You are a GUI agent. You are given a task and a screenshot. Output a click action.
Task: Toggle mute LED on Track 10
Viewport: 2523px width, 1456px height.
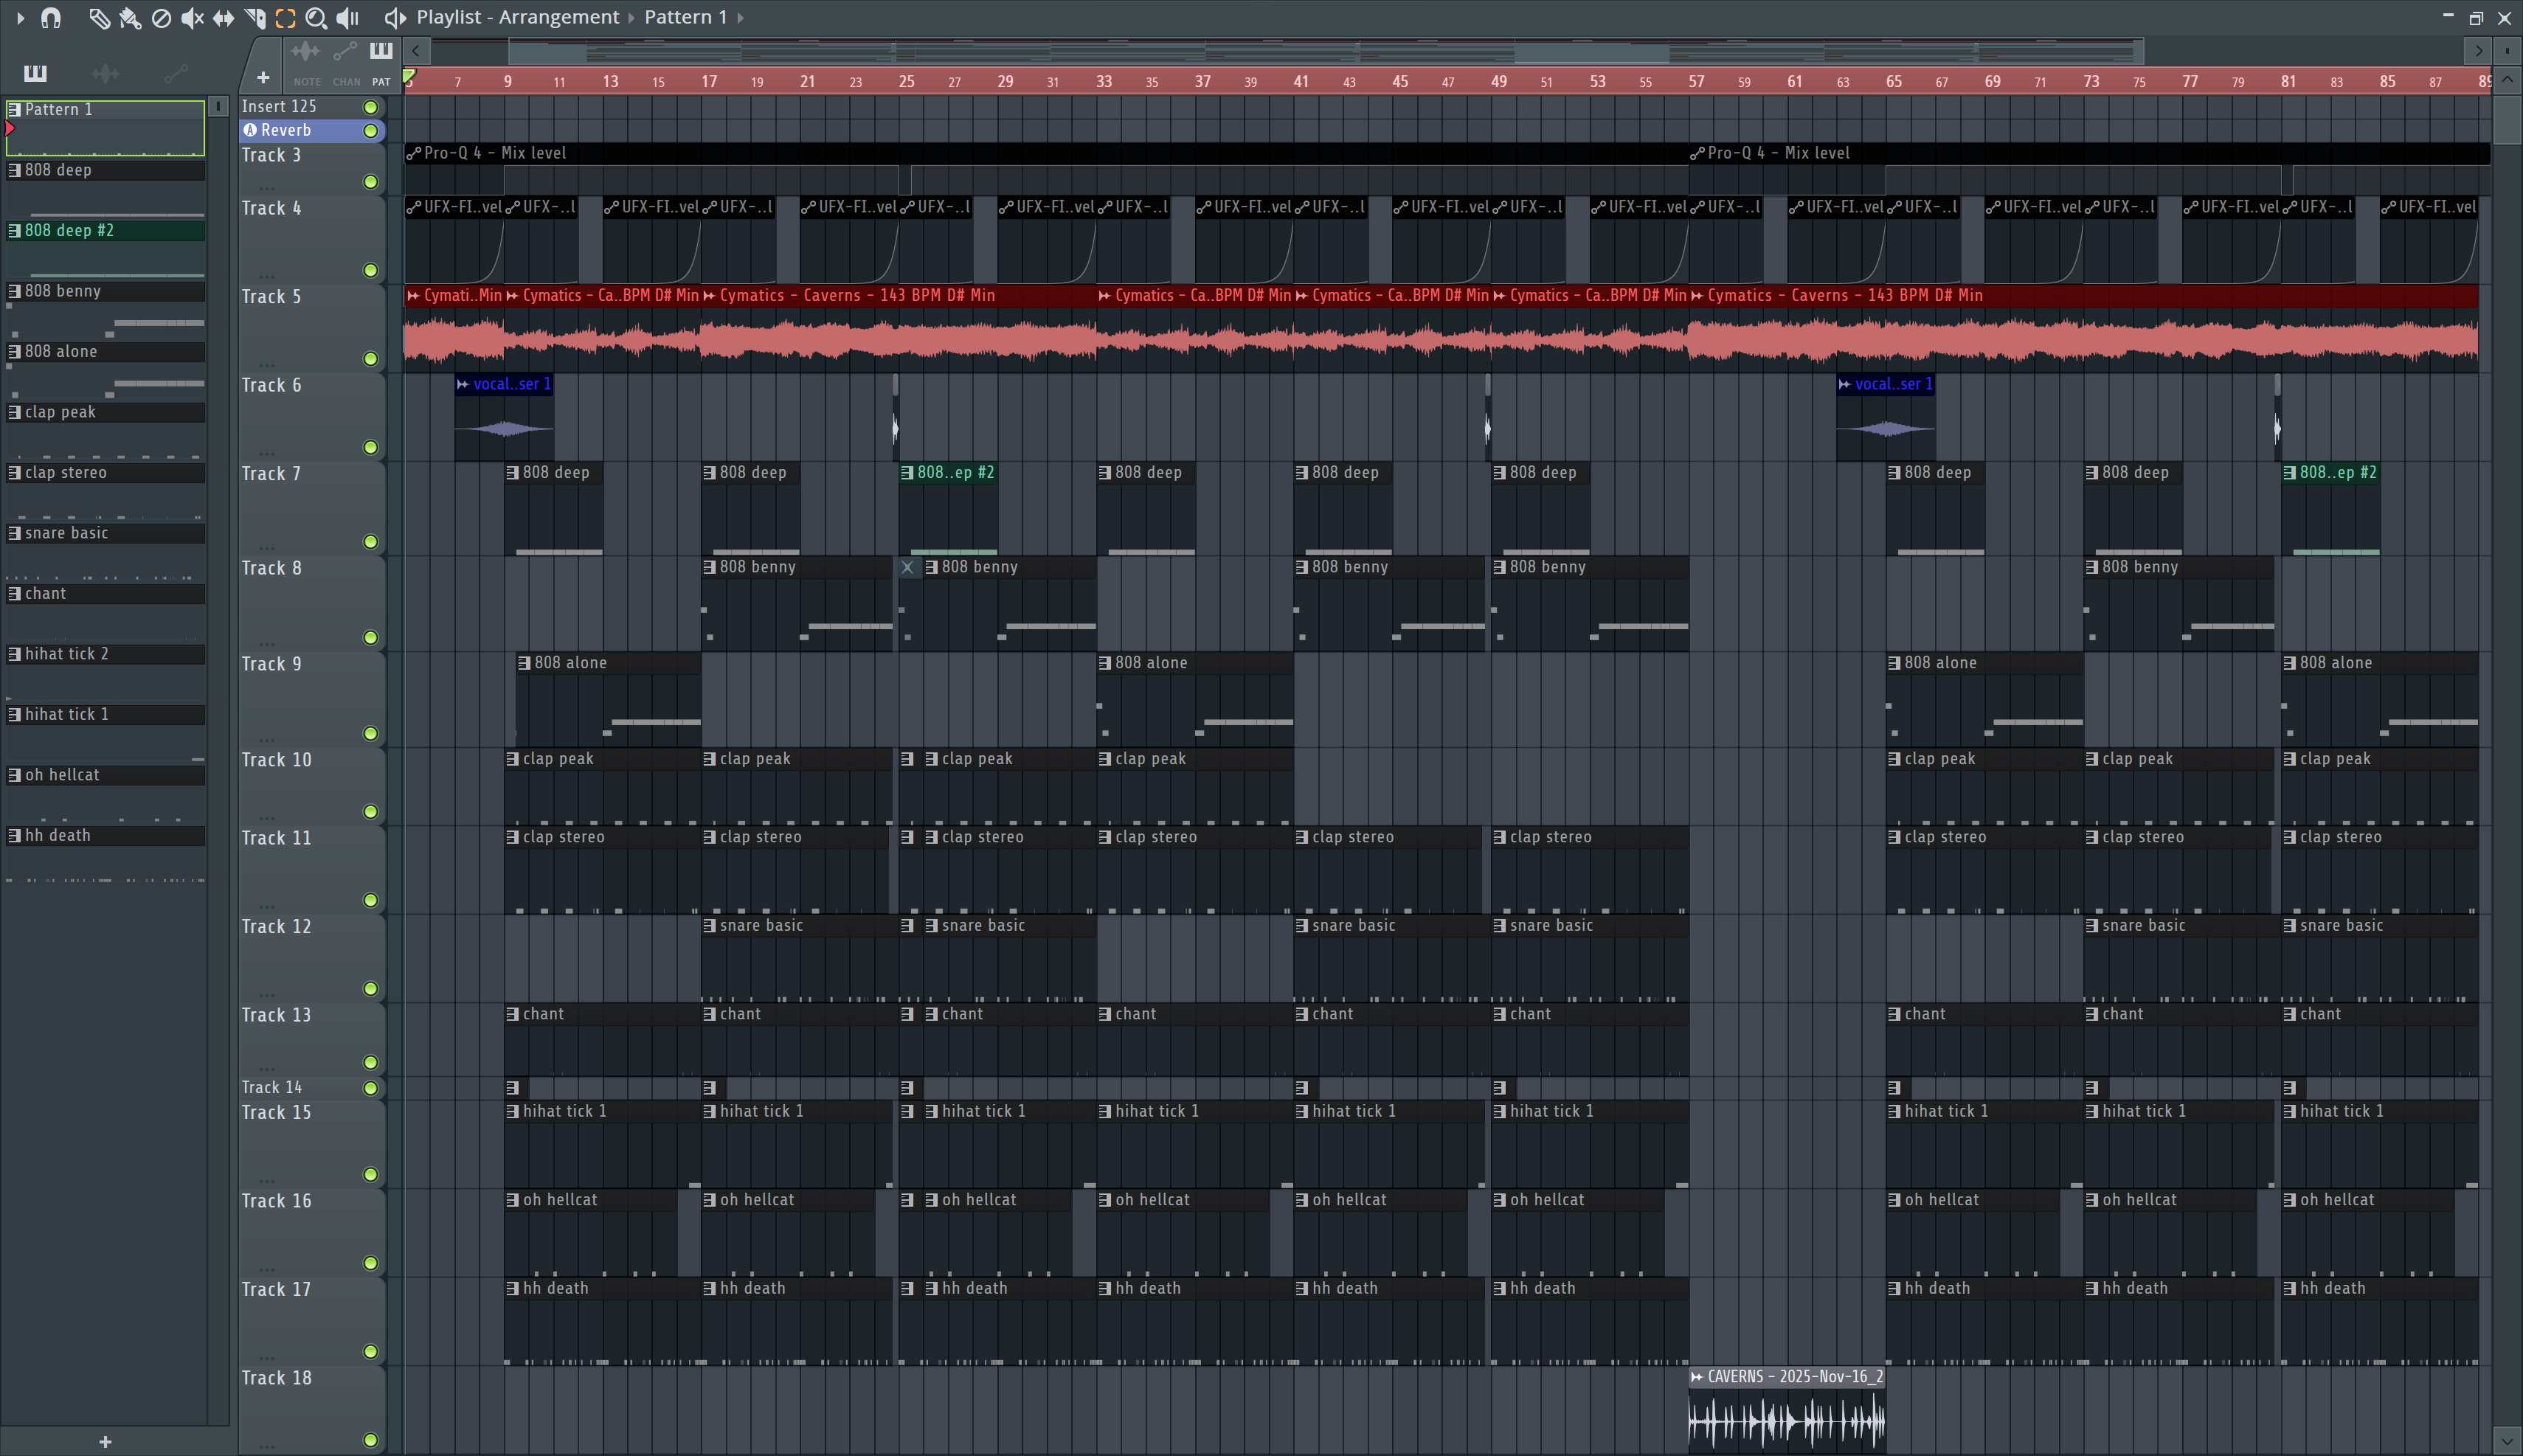371,812
